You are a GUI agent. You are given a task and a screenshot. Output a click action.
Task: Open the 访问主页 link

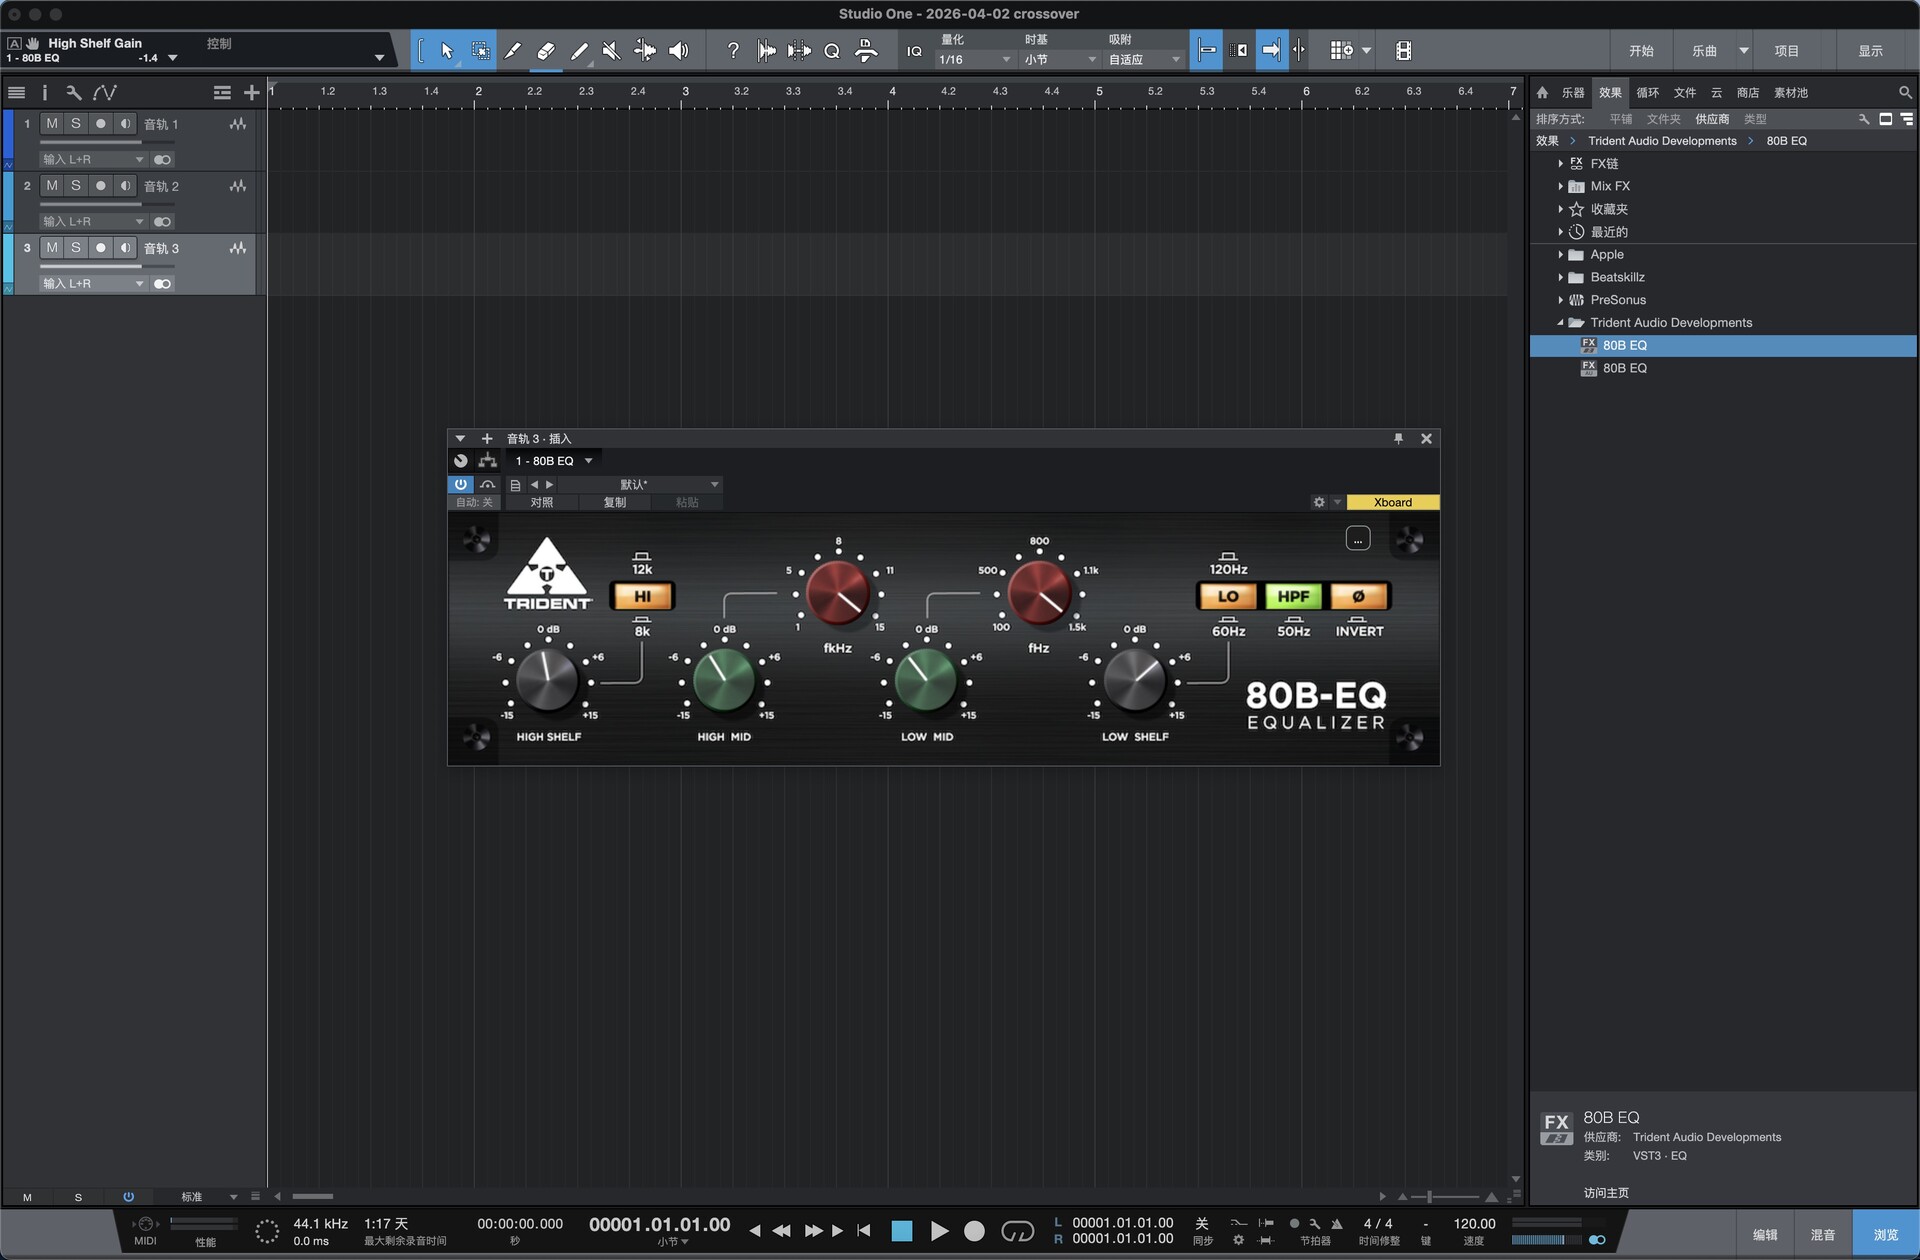coord(1606,1193)
